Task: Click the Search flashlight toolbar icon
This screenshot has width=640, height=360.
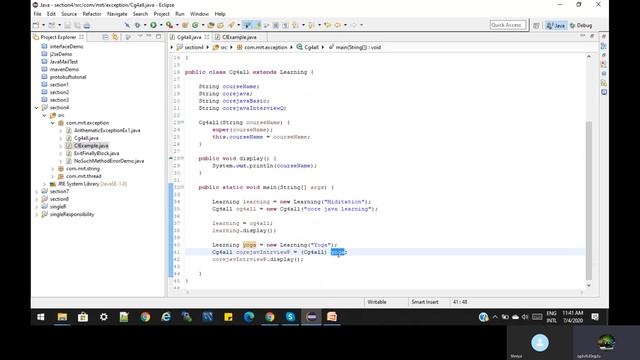Action: (x=231, y=25)
